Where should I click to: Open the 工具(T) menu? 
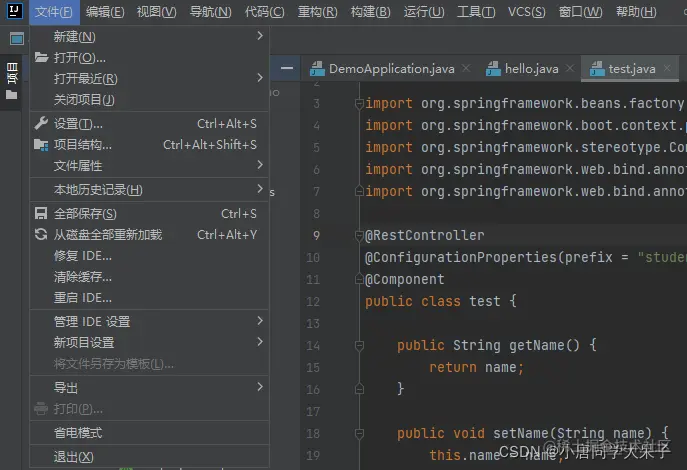click(476, 12)
